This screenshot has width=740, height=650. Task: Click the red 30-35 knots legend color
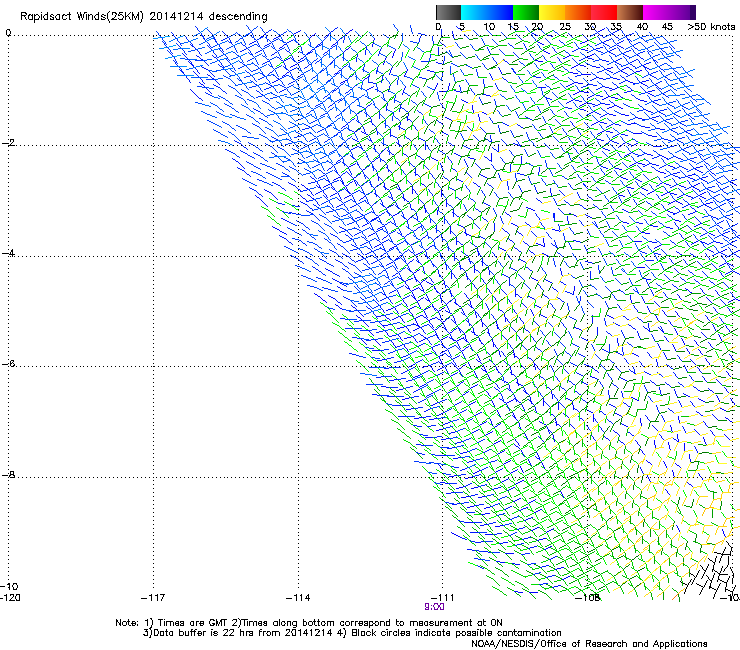[x=604, y=12]
